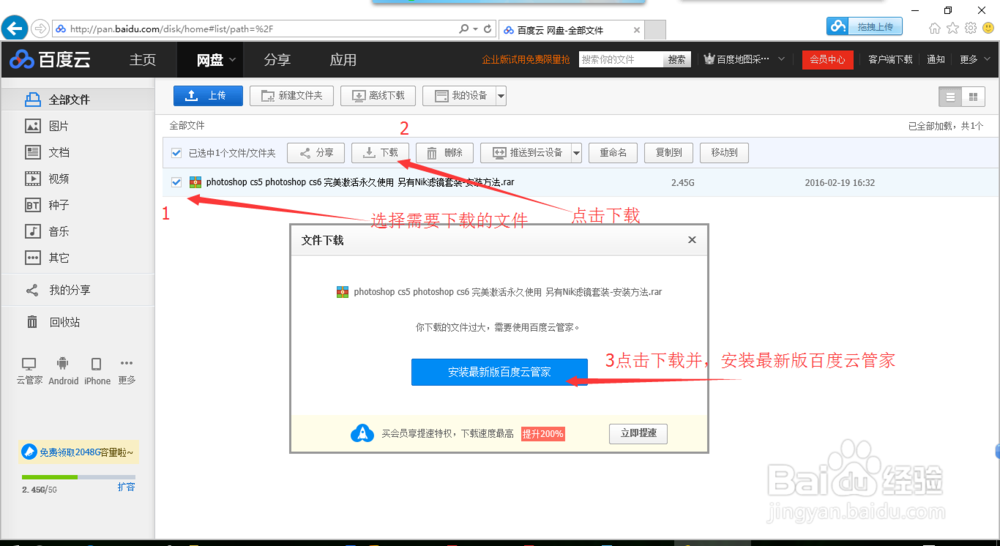
Task: Click the 删除 delete button
Action: (x=445, y=153)
